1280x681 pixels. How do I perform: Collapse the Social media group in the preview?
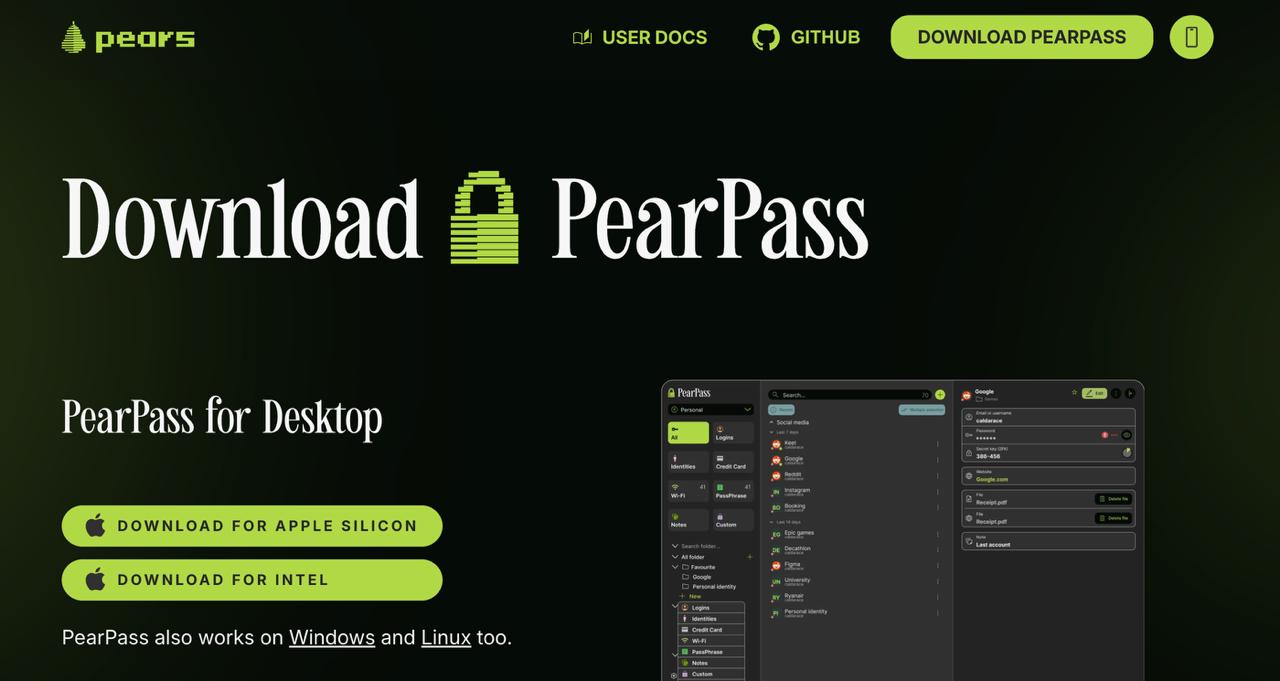[772, 422]
